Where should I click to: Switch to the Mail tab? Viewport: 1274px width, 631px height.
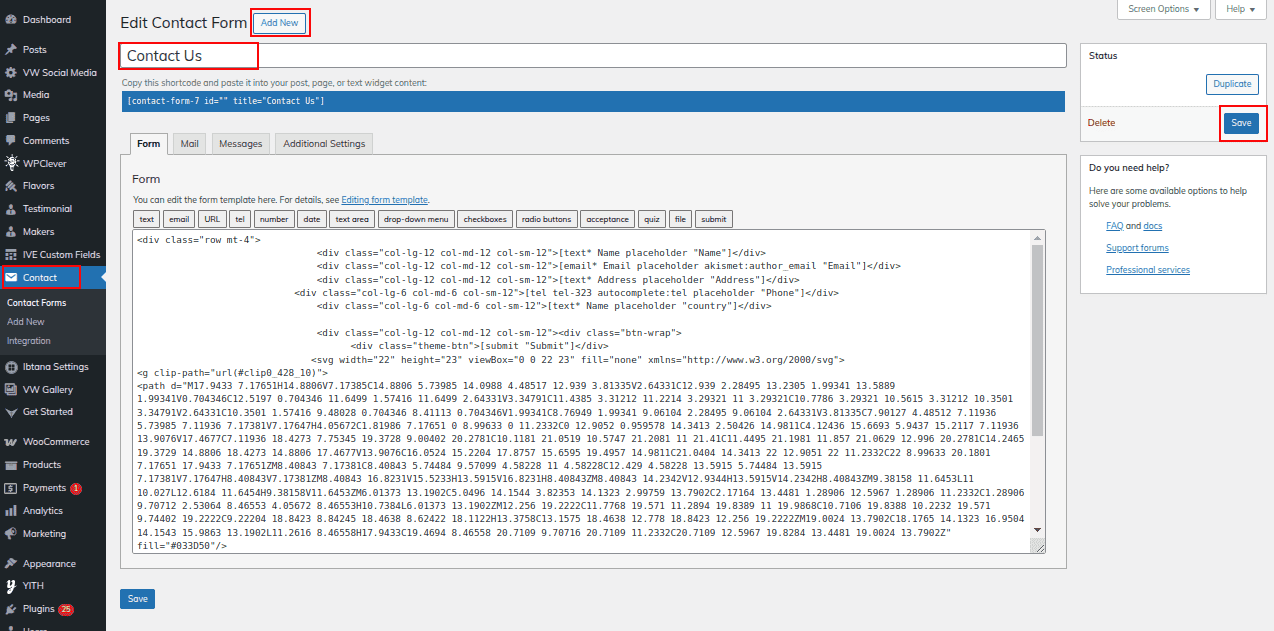[x=189, y=144]
